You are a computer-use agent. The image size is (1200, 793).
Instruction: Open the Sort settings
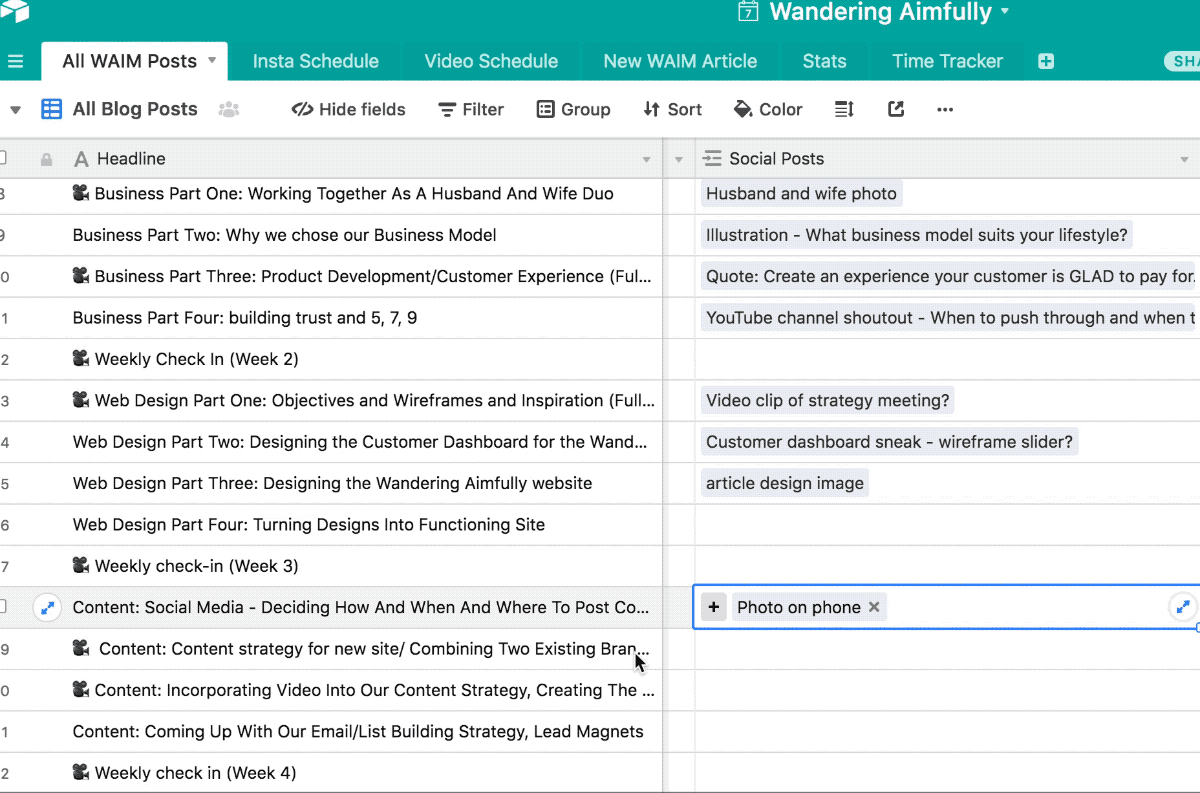pos(672,109)
